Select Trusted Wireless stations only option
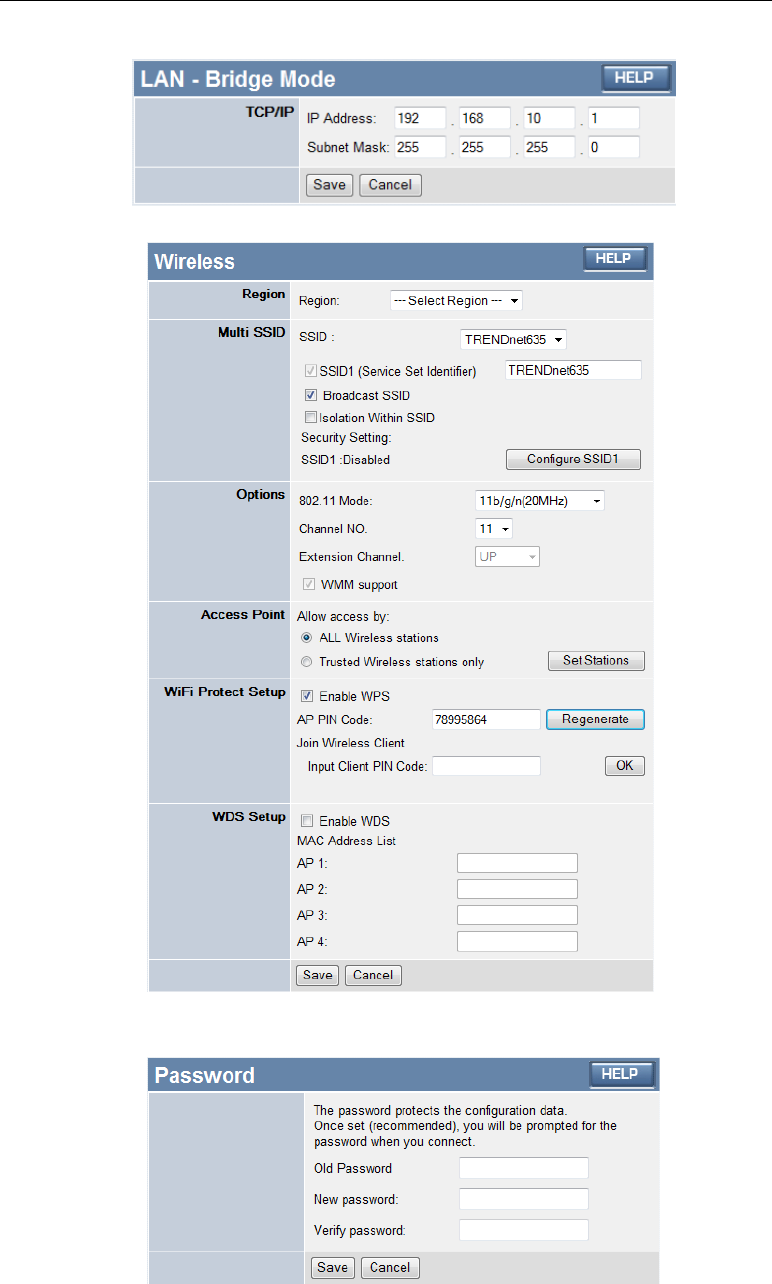This screenshot has height=1284, width=772. tap(306, 662)
